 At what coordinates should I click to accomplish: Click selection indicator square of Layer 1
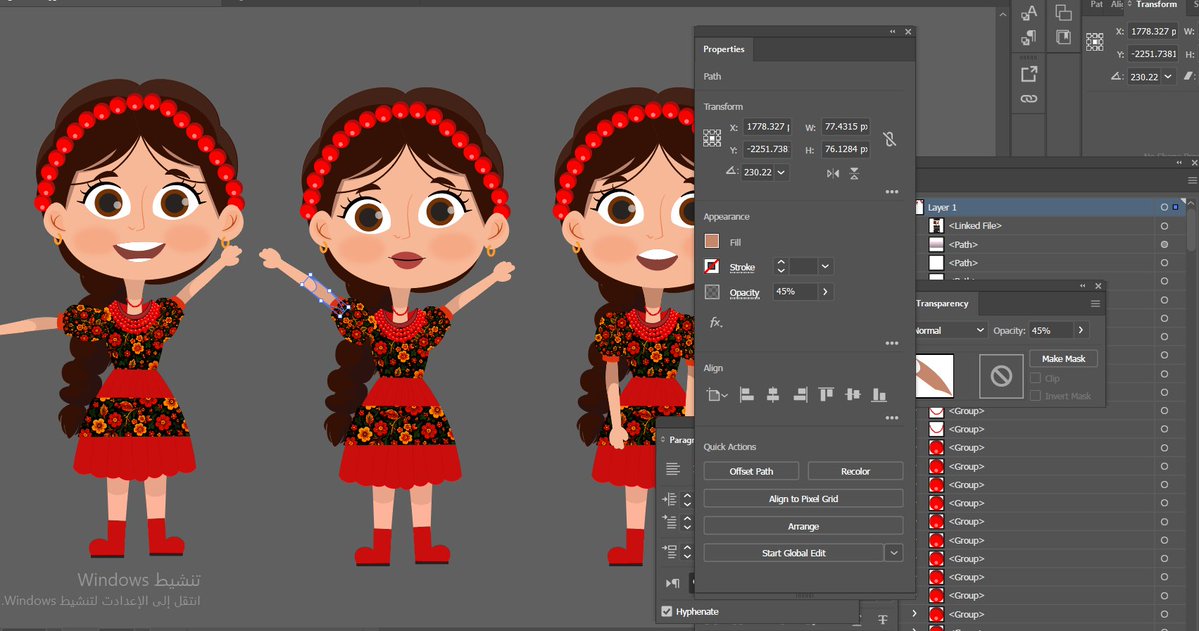click(1175, 207)
